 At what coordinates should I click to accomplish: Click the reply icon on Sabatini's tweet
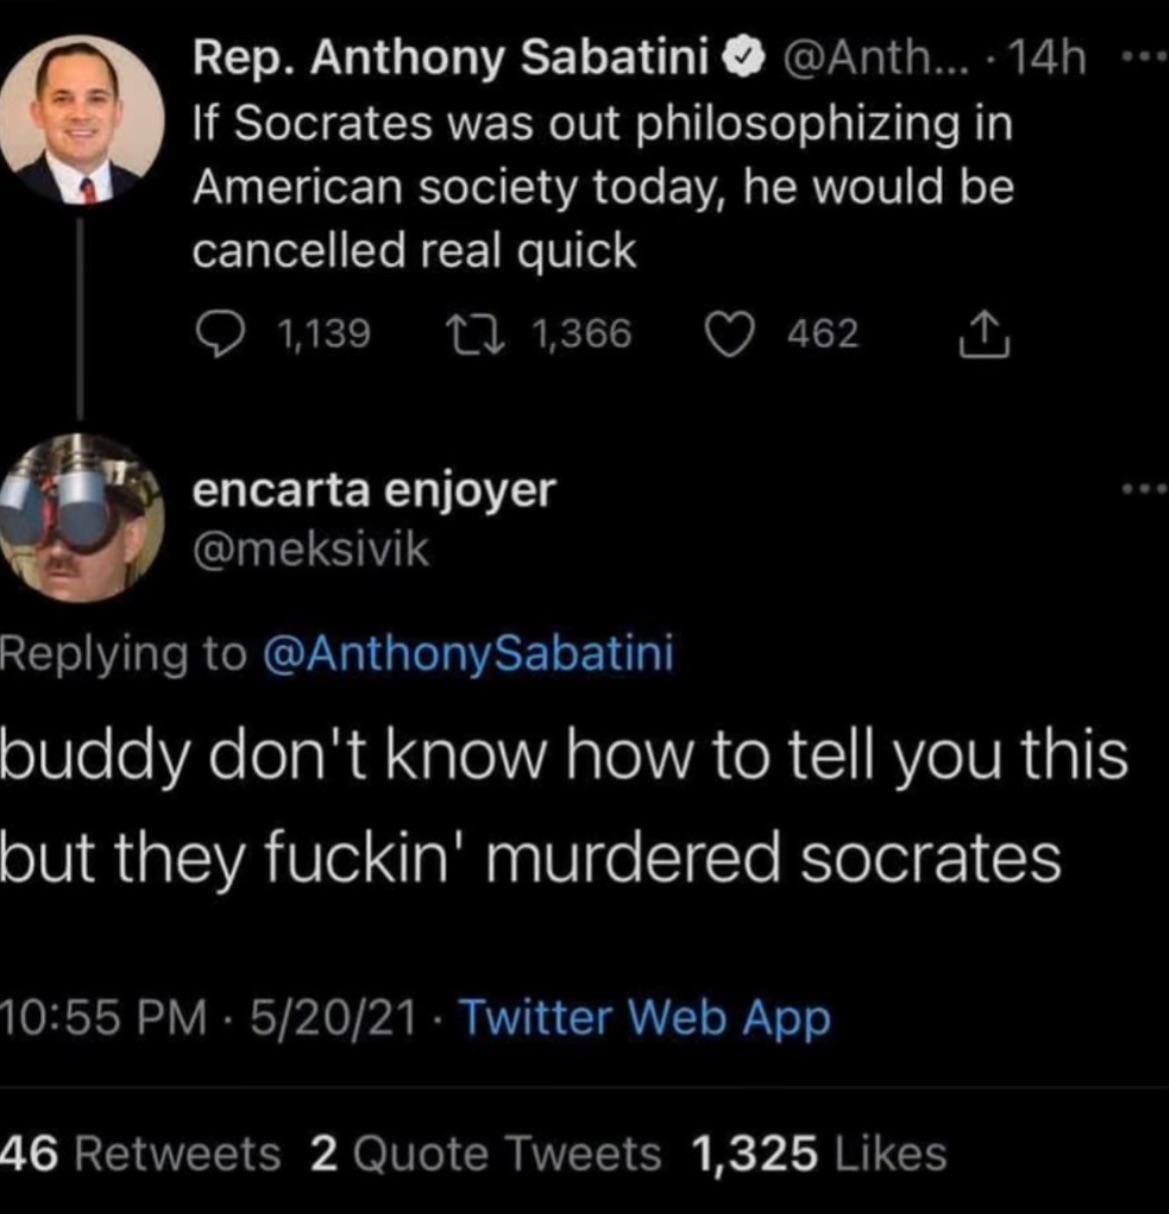click(x=214, y=335)
